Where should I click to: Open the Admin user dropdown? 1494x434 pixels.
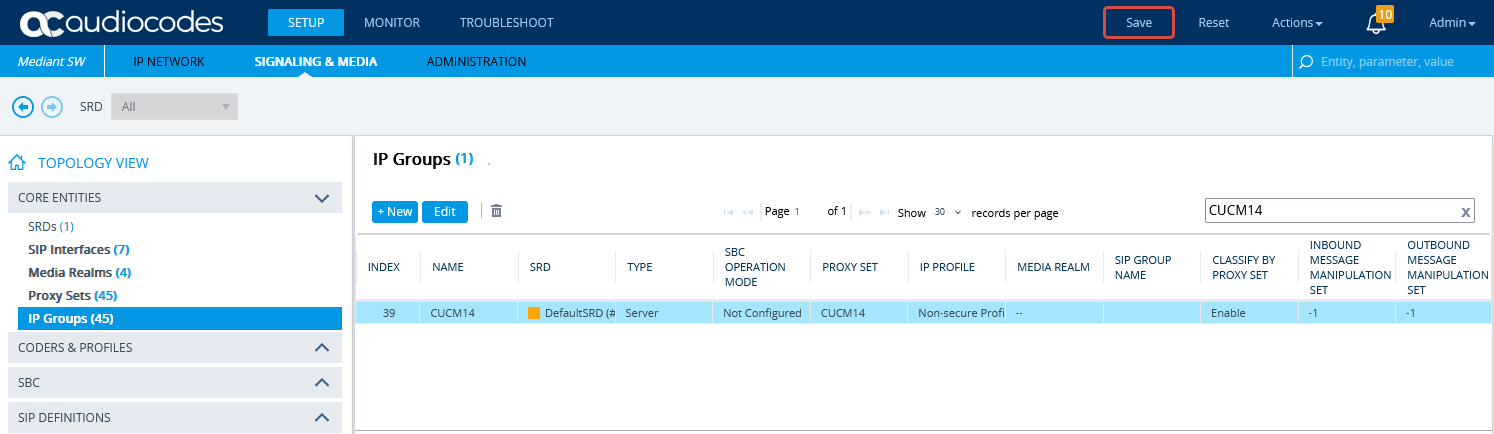tap(1452, 23)
